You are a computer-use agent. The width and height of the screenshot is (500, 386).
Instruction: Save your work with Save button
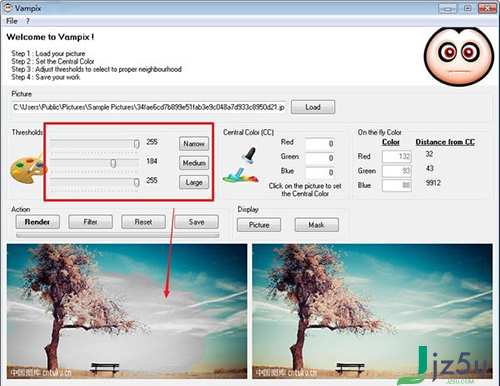tap(196, 222)
